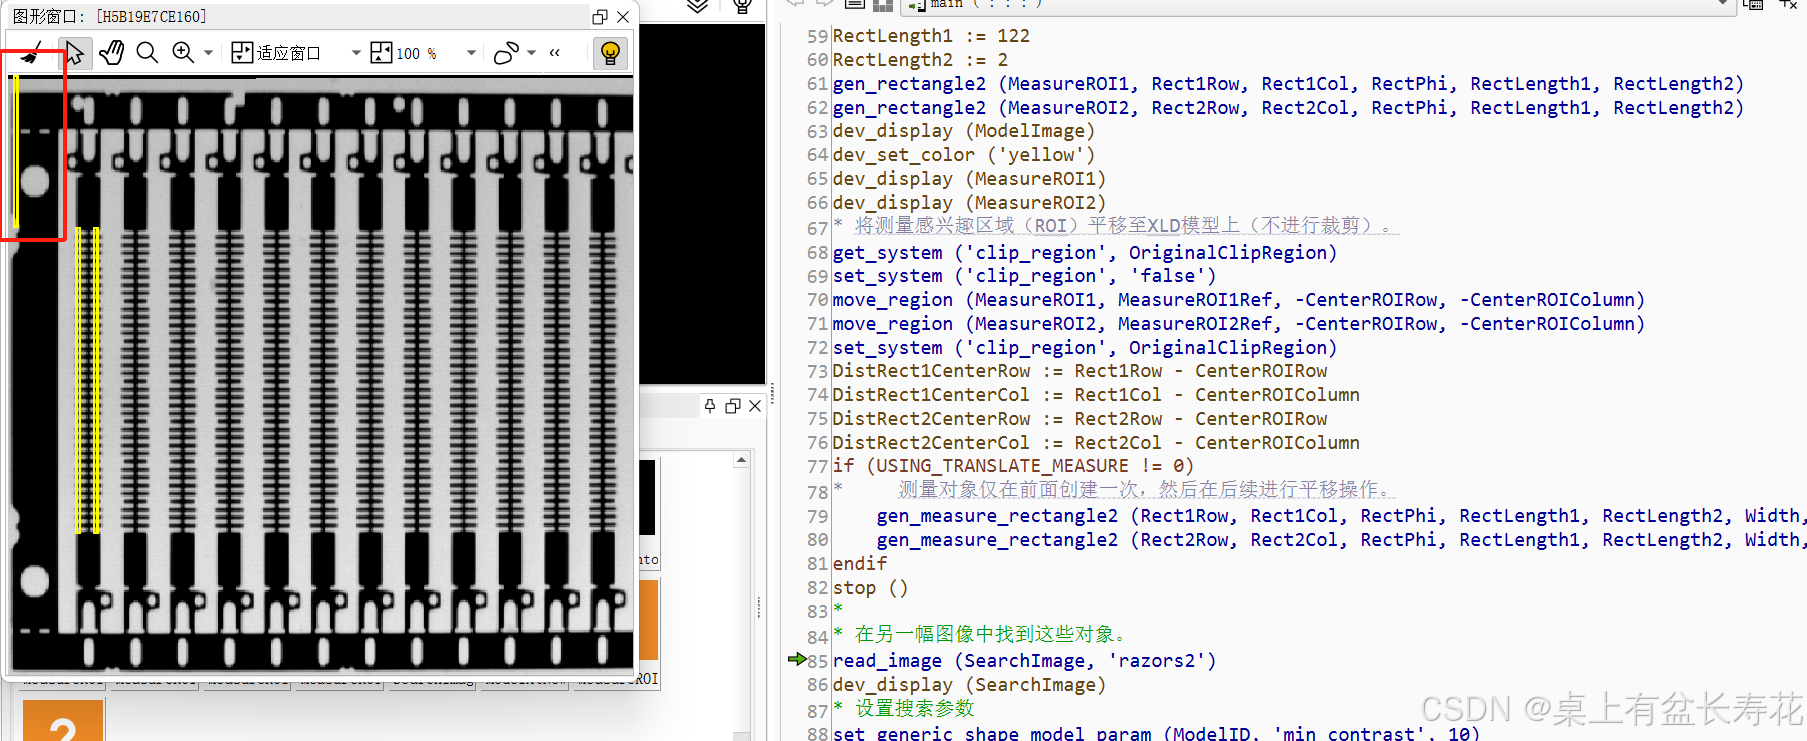Click the broom clear-window icon
This screenshot has height=741, width=1807.
point(32,53)
